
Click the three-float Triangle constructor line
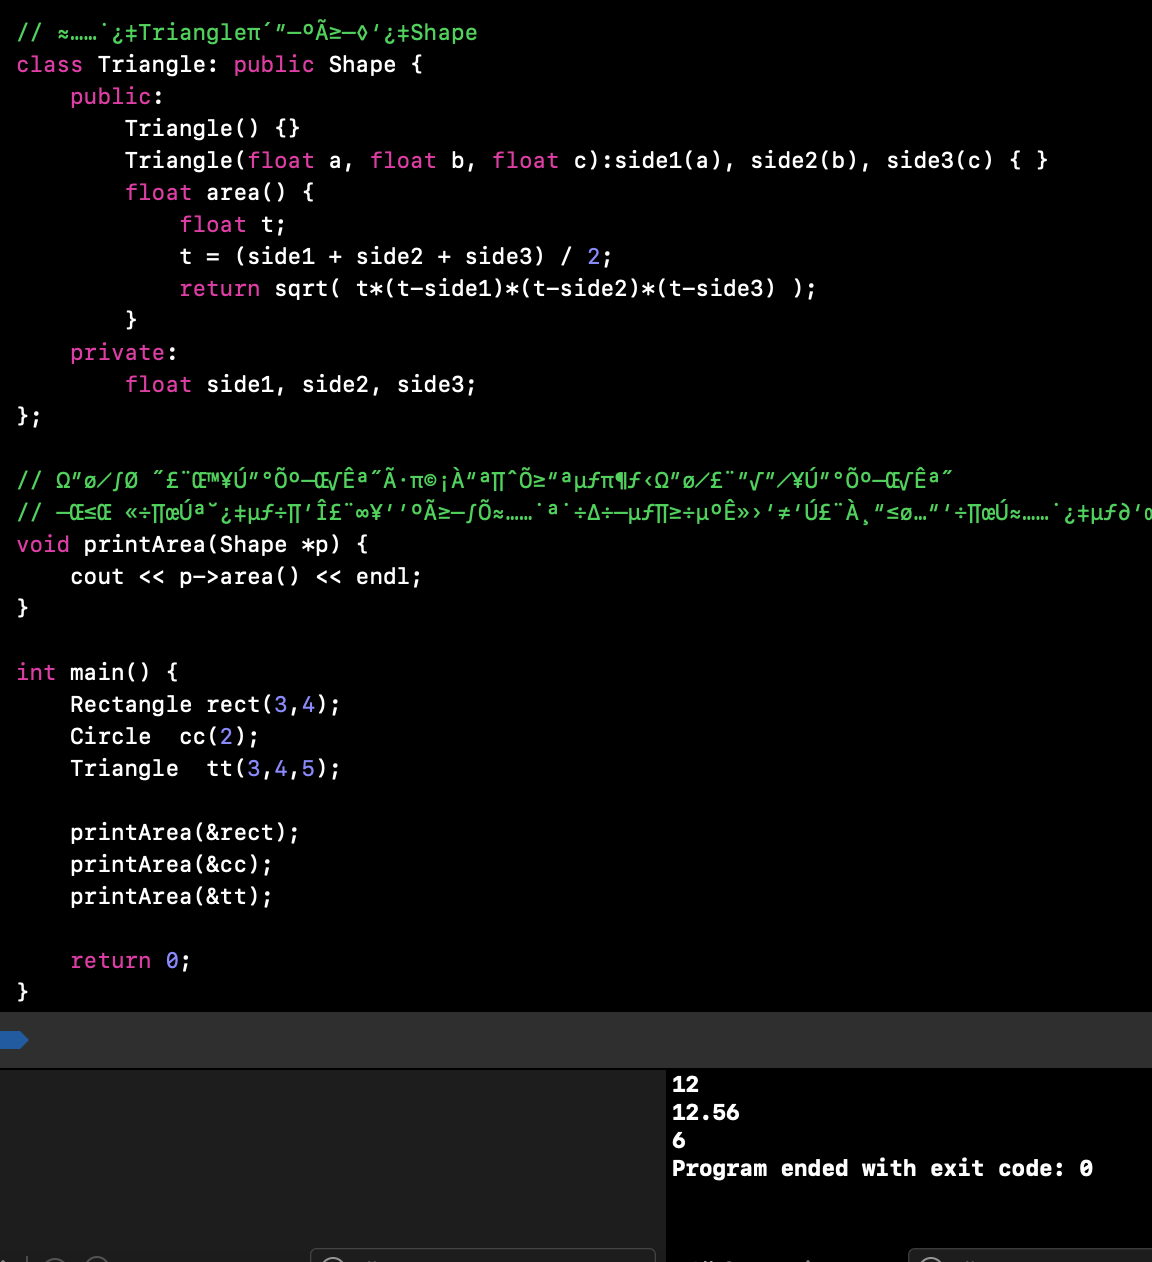[x=586, y=161]
